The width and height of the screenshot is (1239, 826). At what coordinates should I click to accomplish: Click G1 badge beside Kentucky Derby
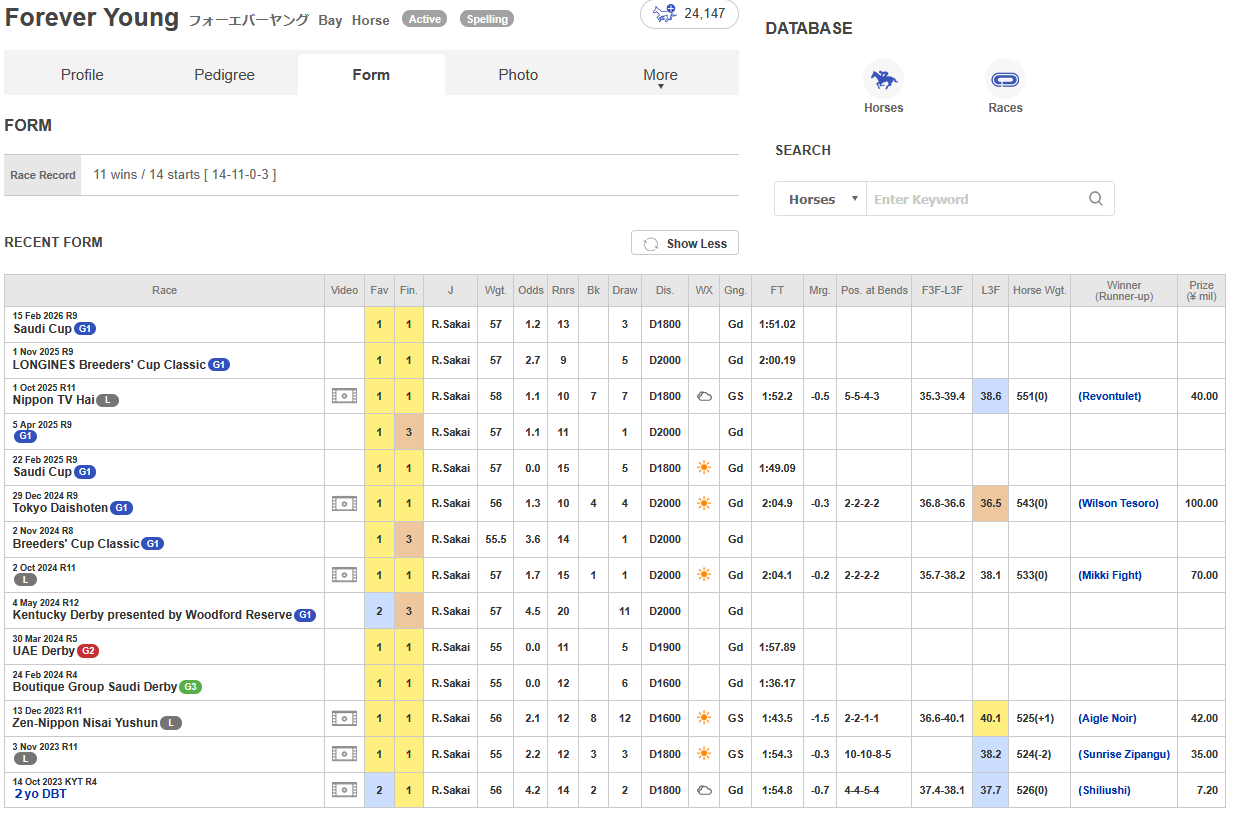pos(305,615)
